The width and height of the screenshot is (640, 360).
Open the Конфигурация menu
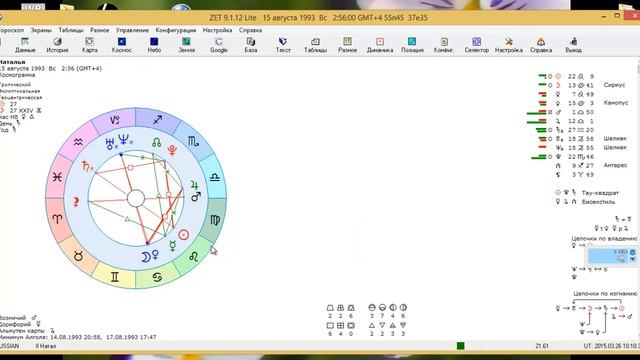pos(176,30)
